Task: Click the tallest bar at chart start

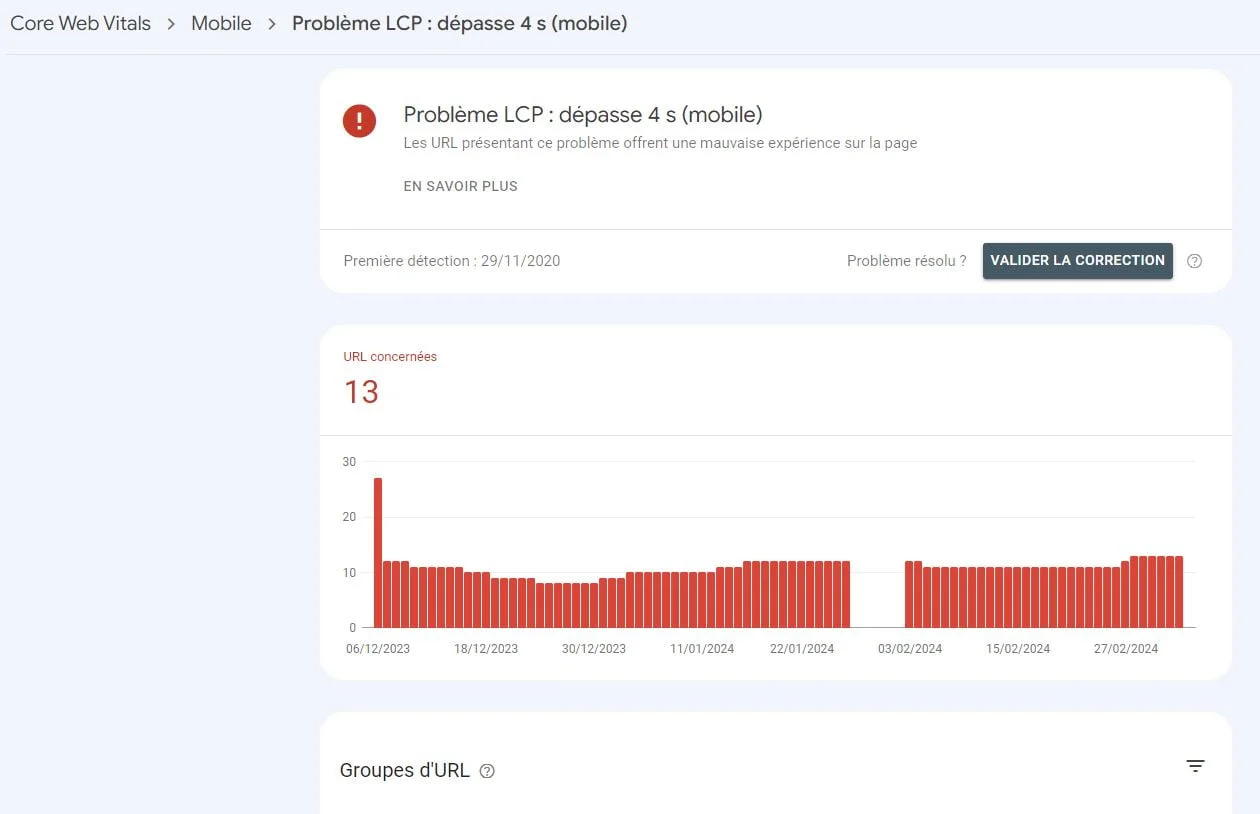Action: (x=377, y=553)
